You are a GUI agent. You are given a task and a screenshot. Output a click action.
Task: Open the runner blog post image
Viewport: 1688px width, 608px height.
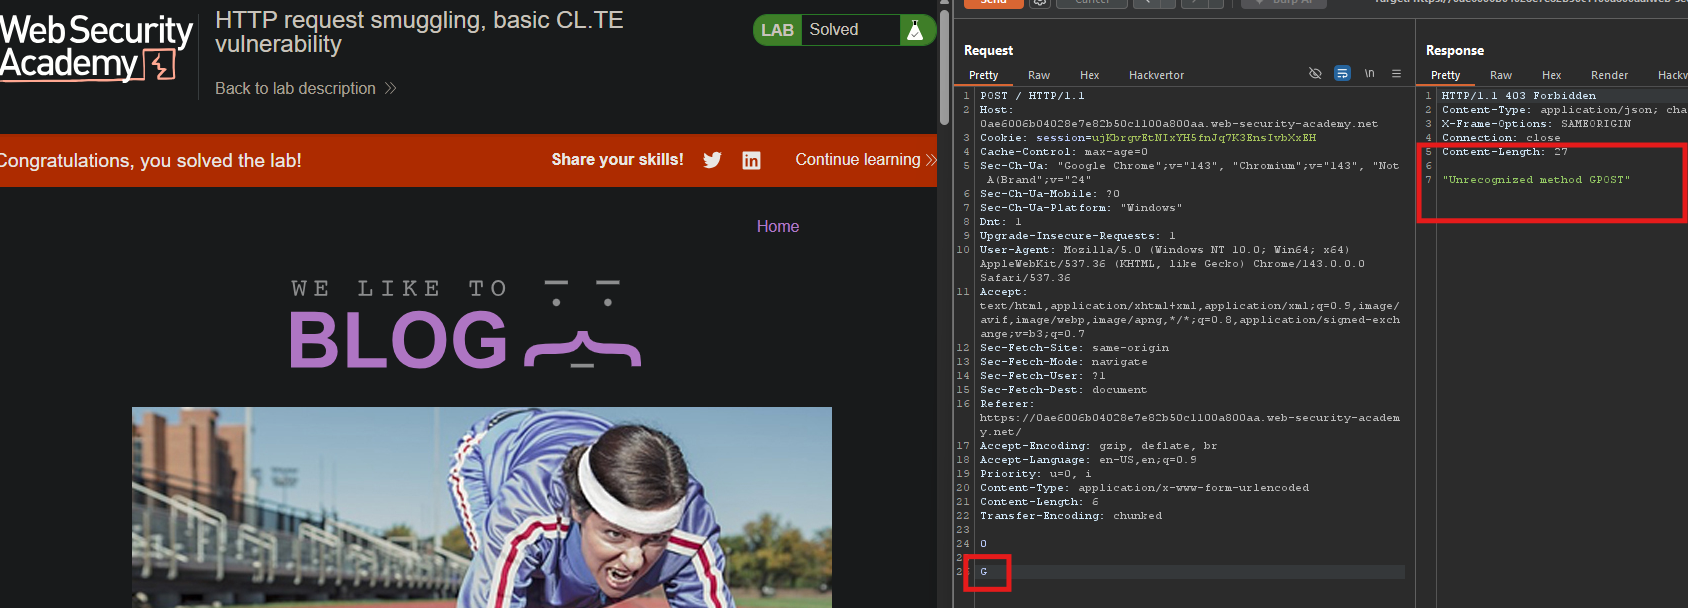coord(482,507)
